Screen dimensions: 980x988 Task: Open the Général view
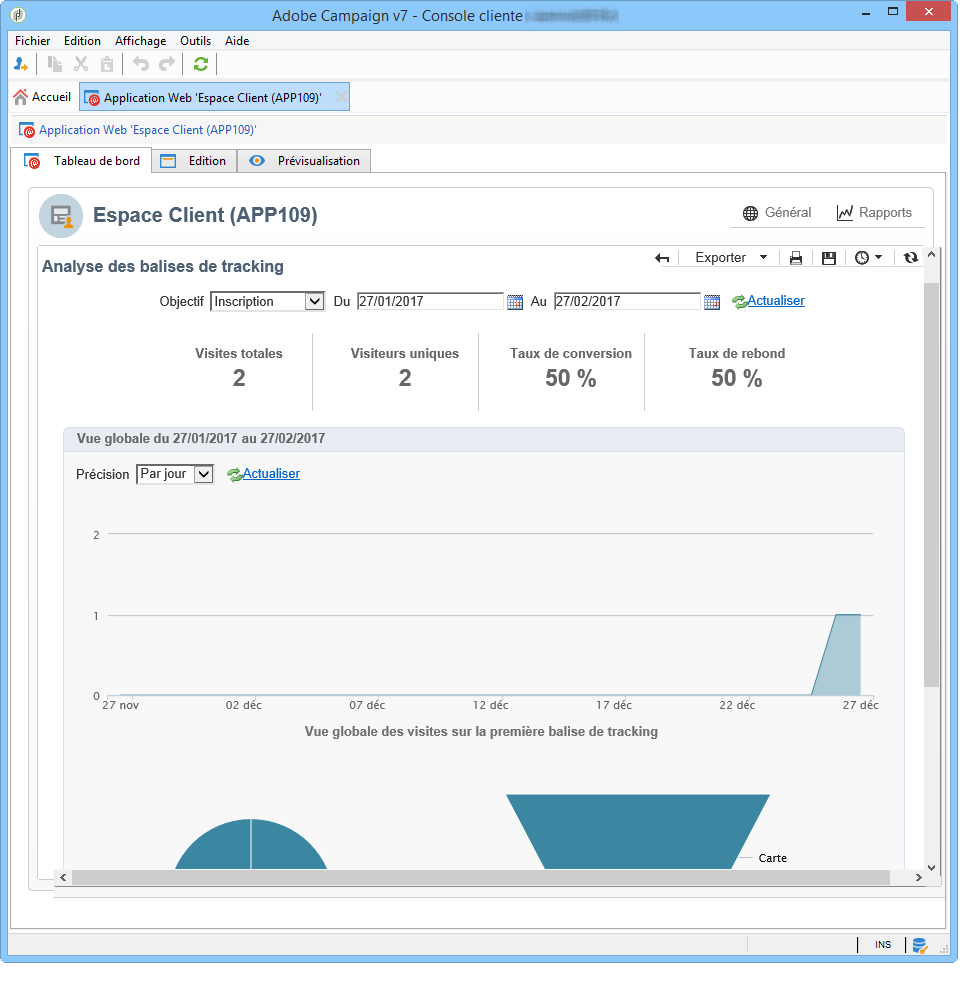pos(777,213)
